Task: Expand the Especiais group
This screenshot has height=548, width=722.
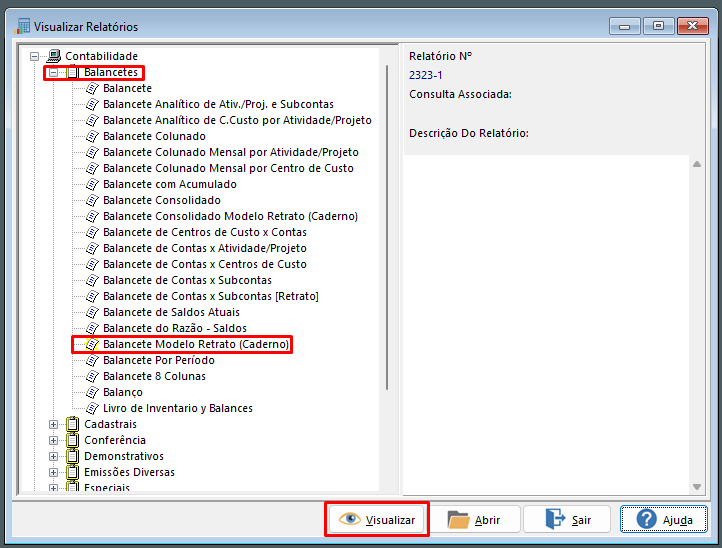Action: tap(53, 488)
